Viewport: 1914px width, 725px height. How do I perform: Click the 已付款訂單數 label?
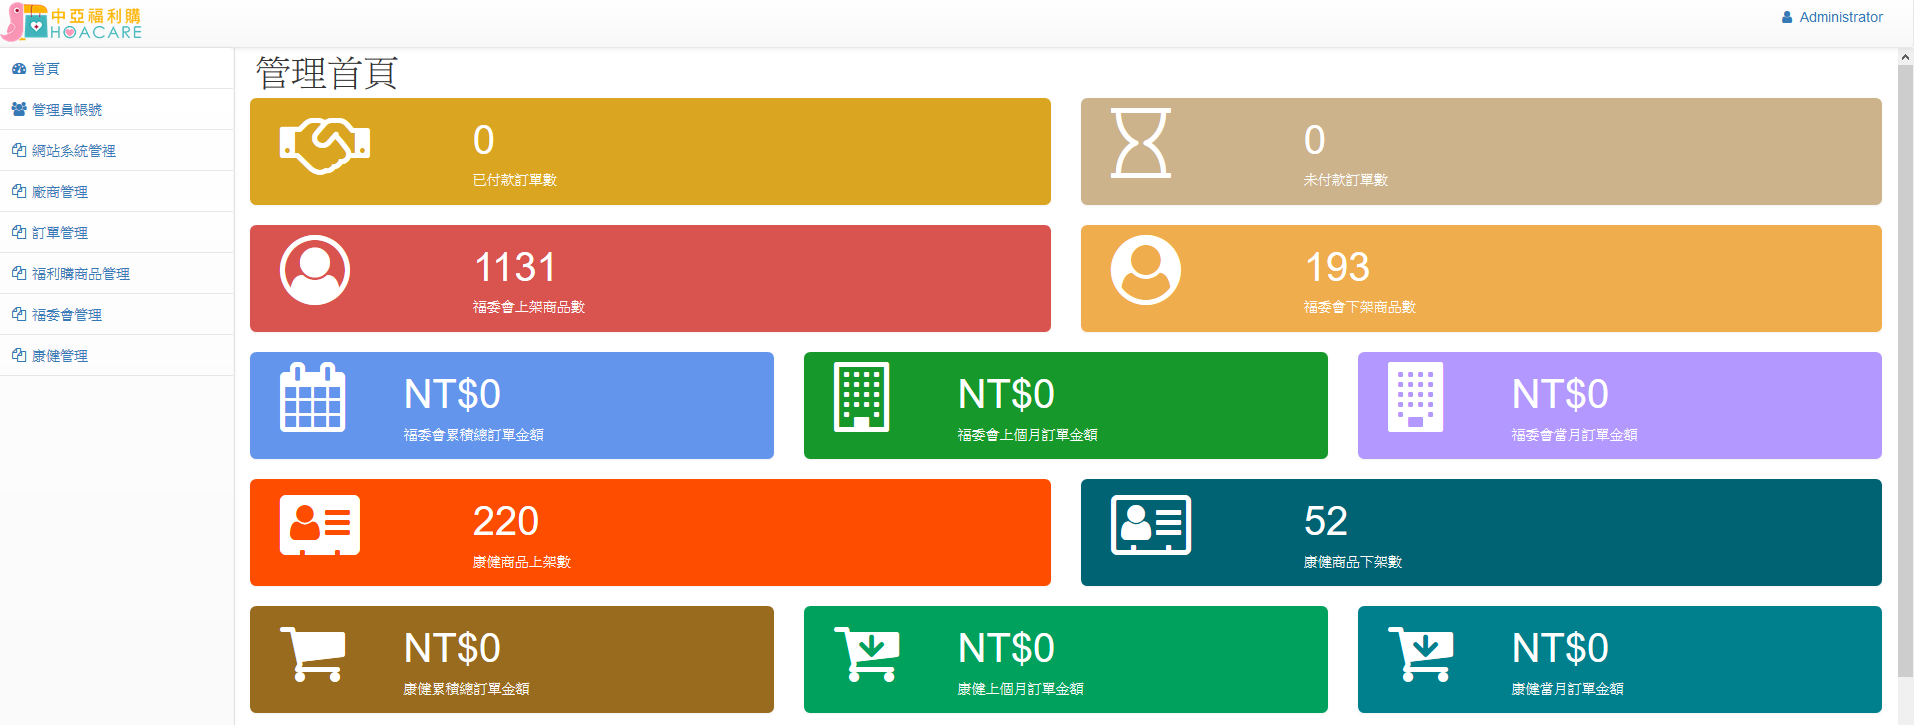click(x=515, y=180)
